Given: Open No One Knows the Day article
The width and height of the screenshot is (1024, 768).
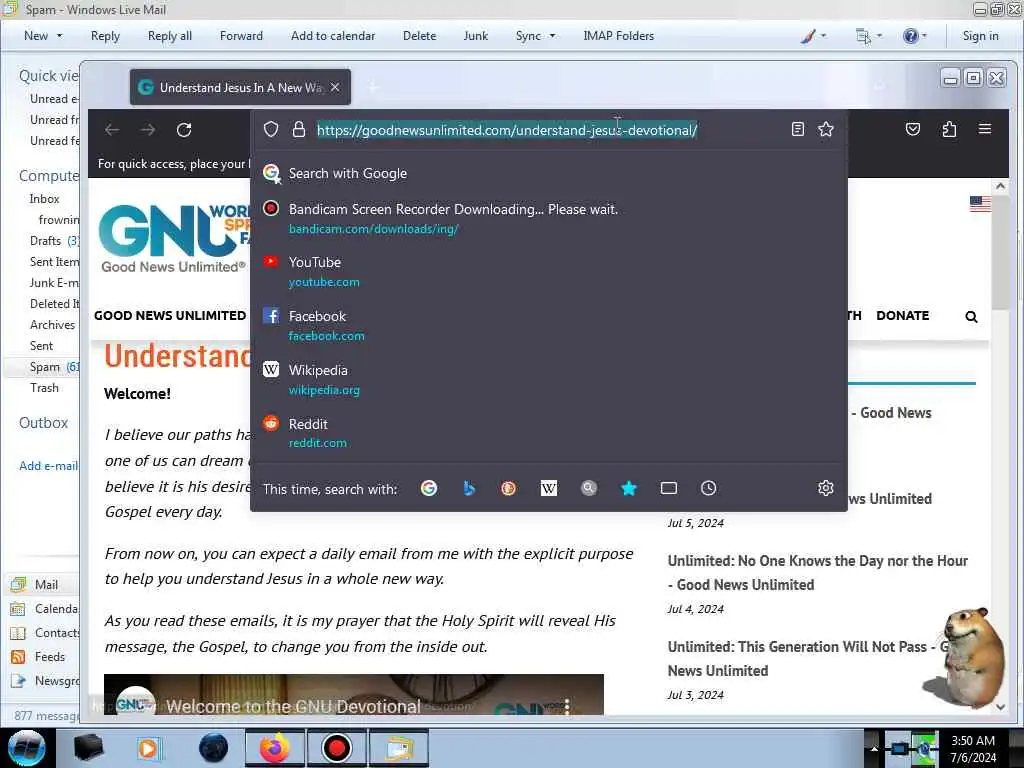Looking at the screenshot, I should (x=817, y=573).
